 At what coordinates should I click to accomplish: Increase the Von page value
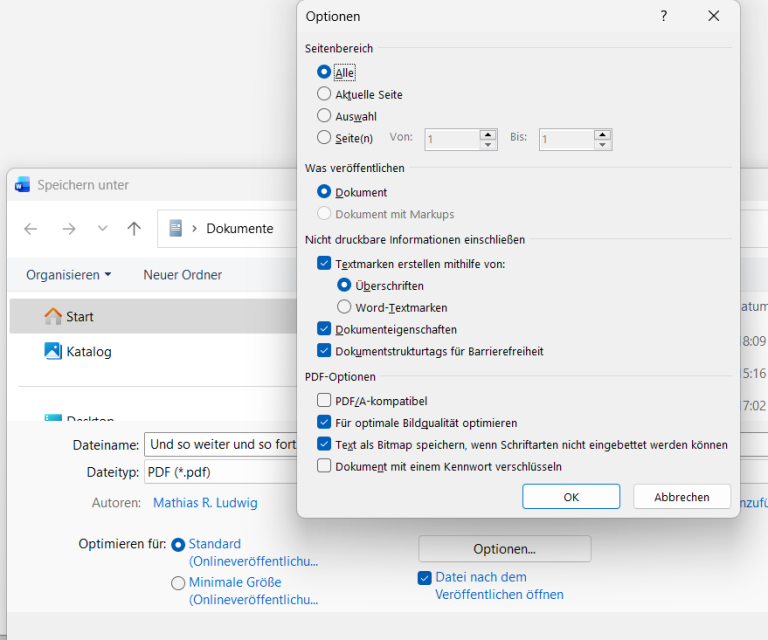click(x=488, y=135)
